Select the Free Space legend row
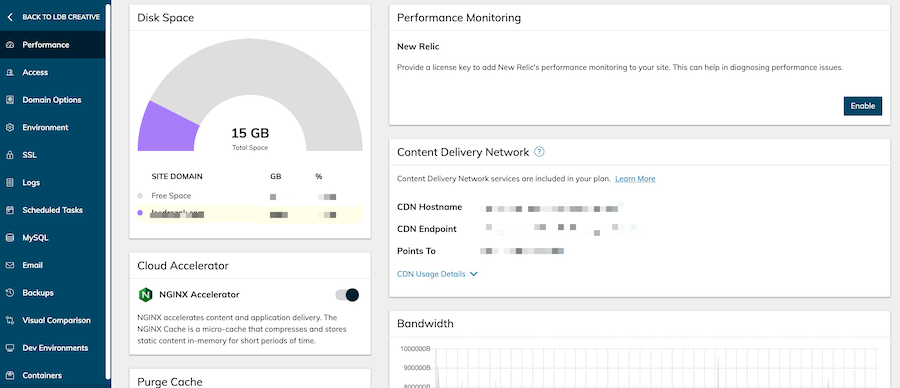The image size is (900, 388). (x=250, y=196)
